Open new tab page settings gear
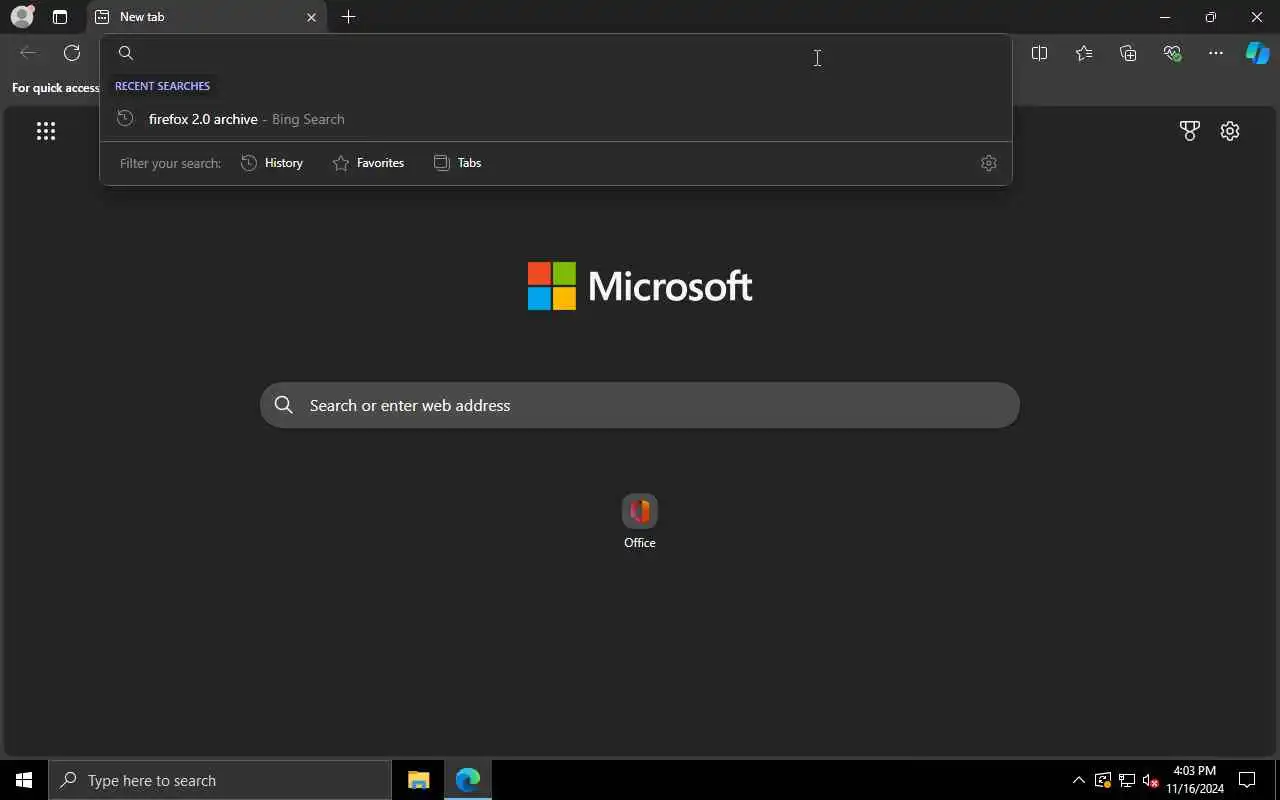This screenshot has width=1280, height=800. [1230, 131]
